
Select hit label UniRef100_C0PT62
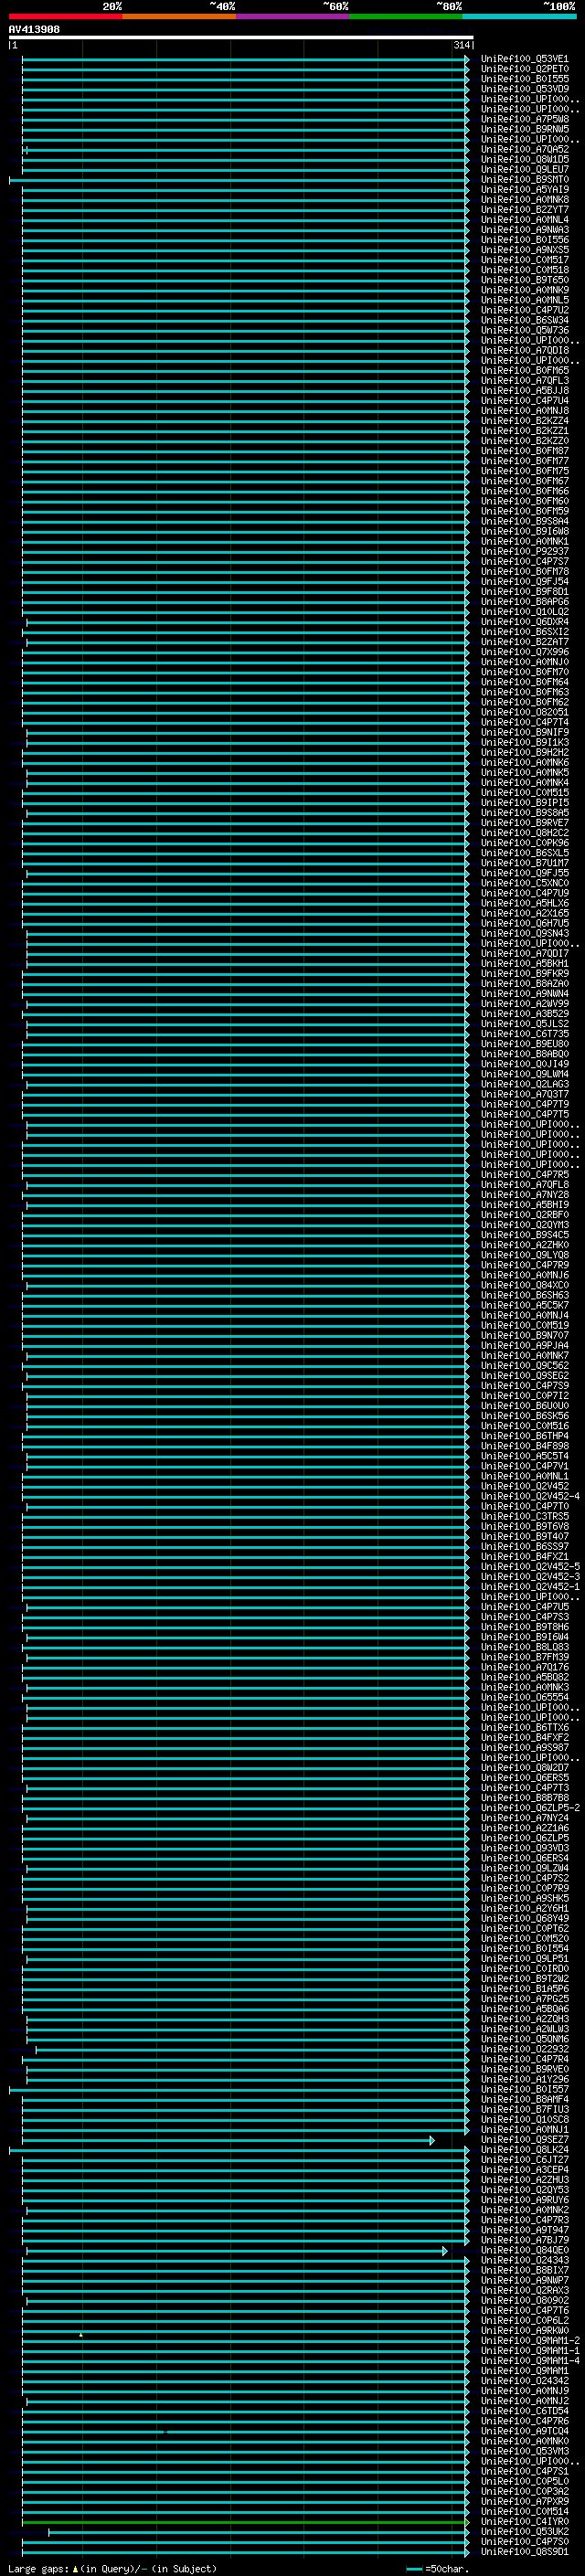525,1928
